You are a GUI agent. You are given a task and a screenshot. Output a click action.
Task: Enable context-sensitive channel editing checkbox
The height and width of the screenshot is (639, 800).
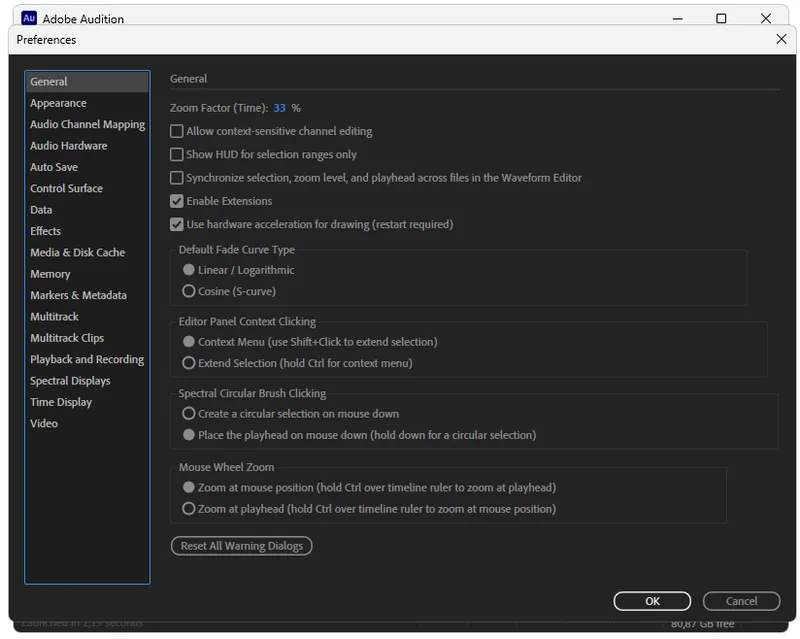(177, 132)
